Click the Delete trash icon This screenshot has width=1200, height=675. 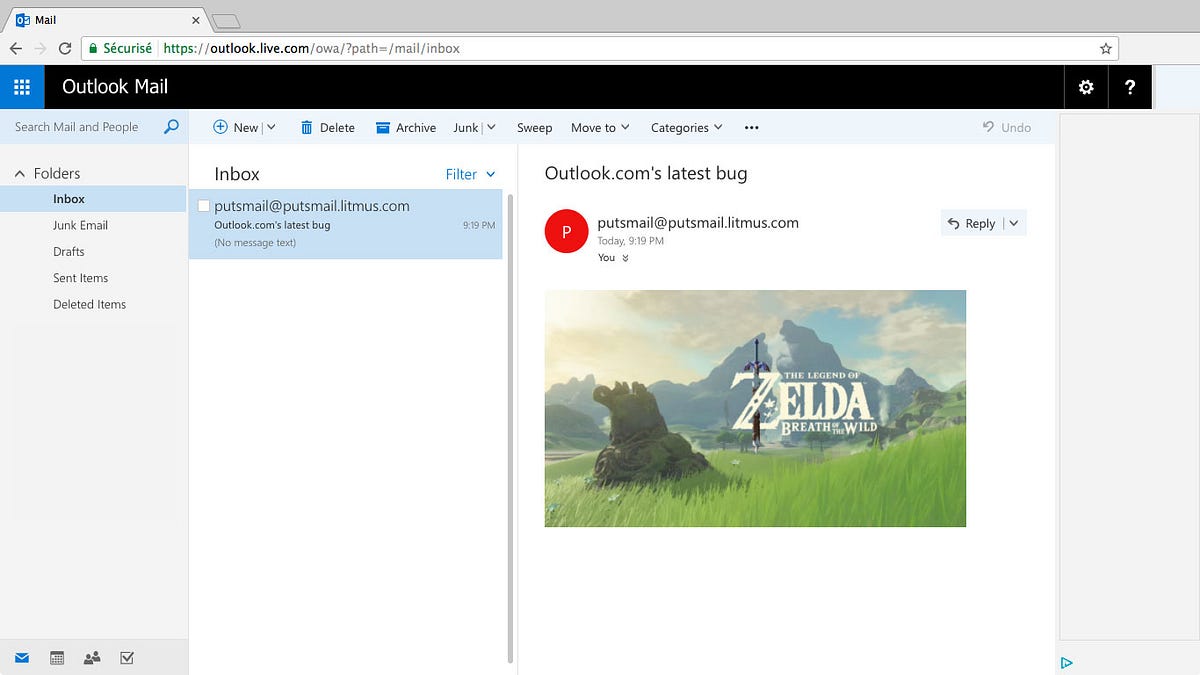pyautogui.click(x=307, y=127)
